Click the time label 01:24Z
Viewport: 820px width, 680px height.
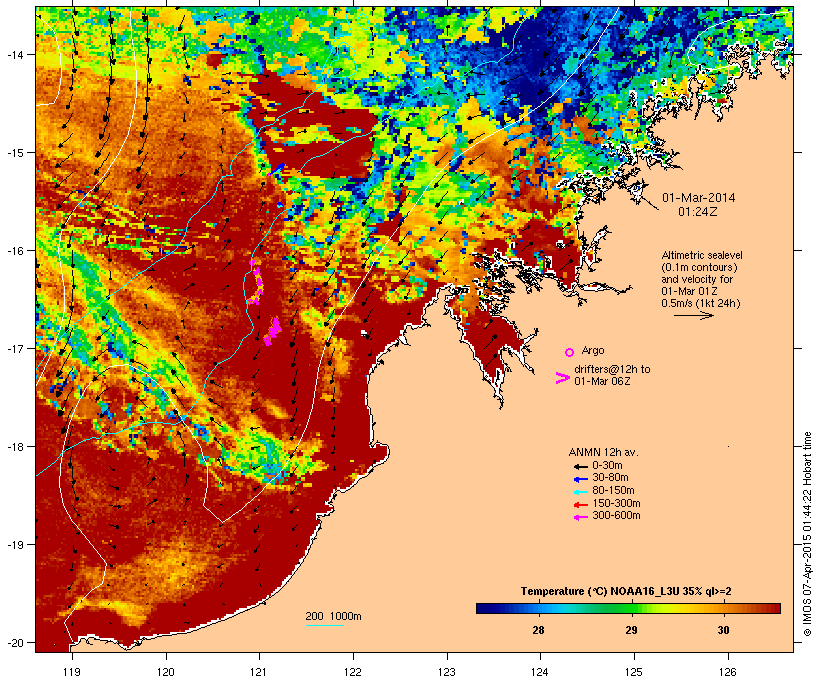pos(698,212)
